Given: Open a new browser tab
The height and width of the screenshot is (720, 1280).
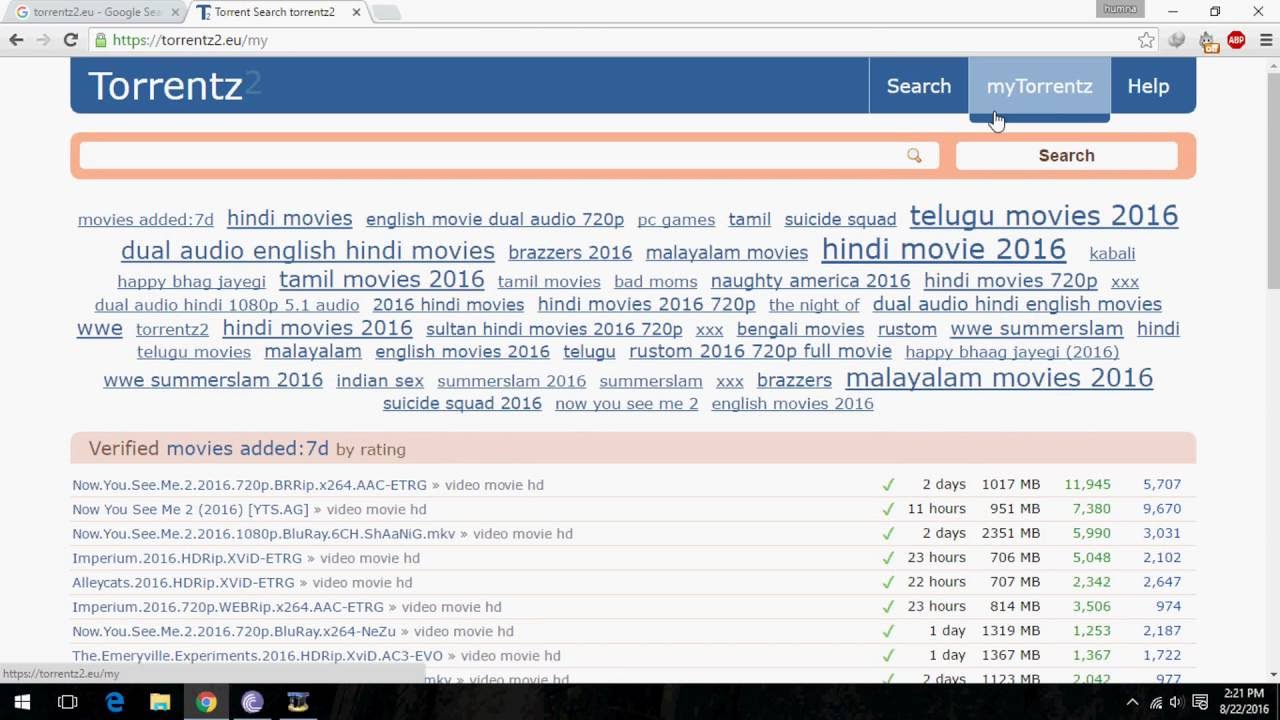Looking at the screenshot, I should click(x=385, y=13).
